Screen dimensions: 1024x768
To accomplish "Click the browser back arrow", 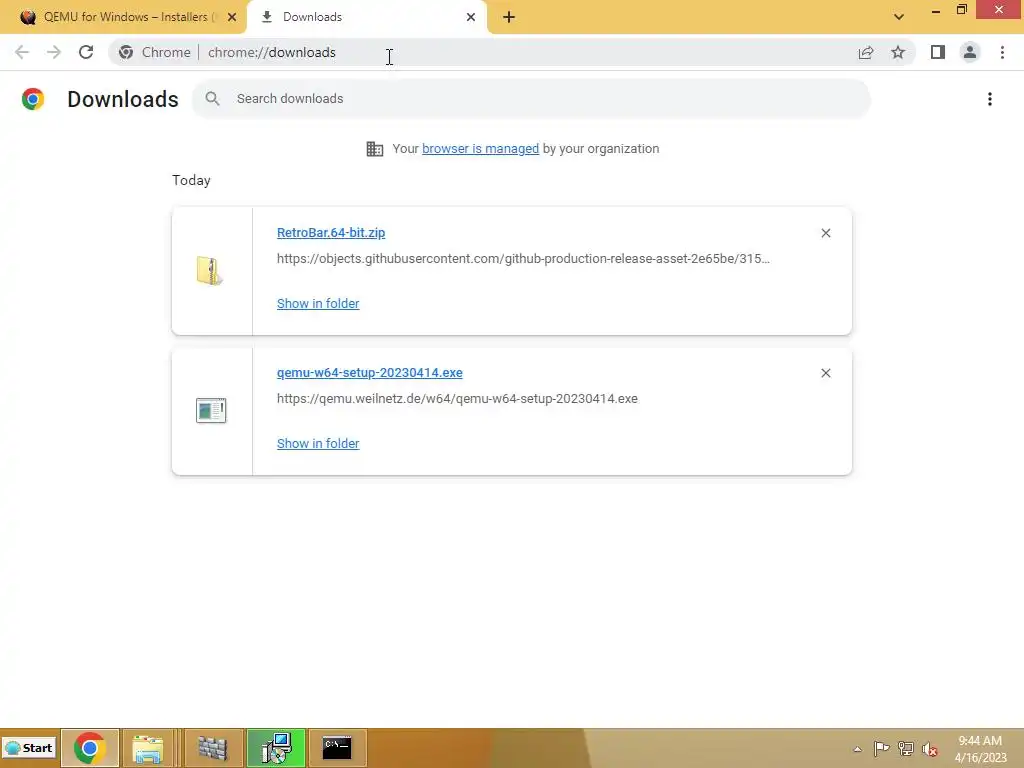I will point(22,52).
